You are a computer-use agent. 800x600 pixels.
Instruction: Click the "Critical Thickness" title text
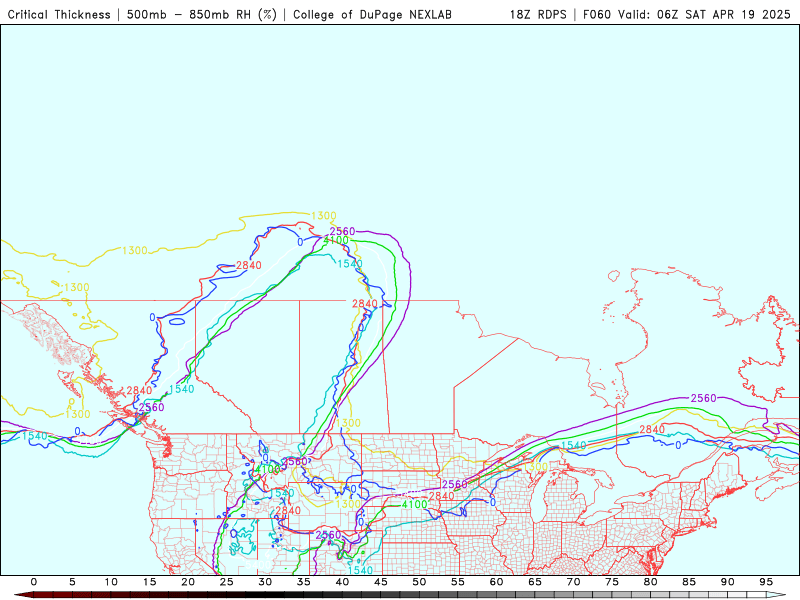tap(59, 15)
